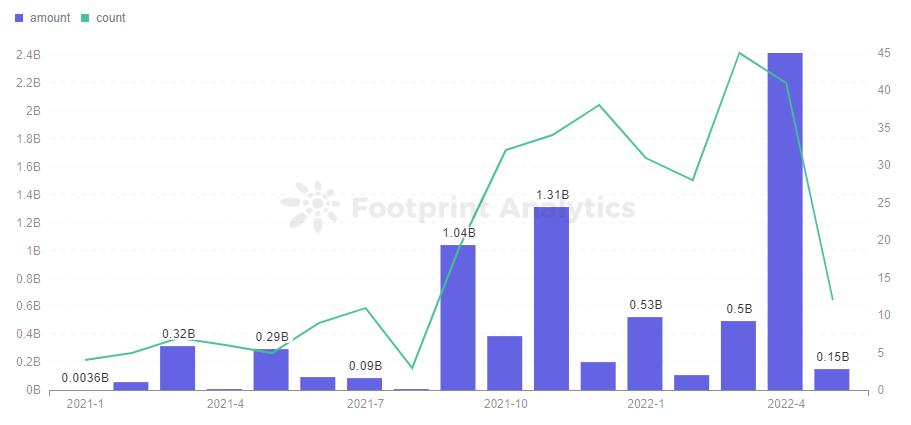The height and width of the screenshot is (425, 911).
Task: Click the purple amount legend swatch
Action: tap(19, 18)
